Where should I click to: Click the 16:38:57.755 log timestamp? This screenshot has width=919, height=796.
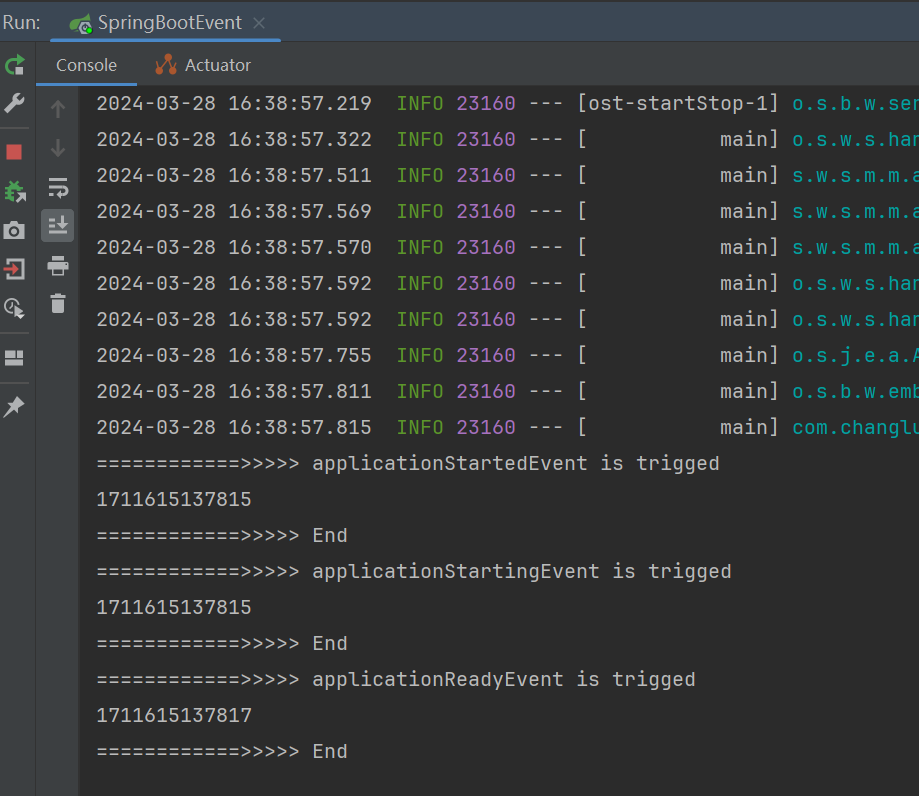tap(299, 355)
